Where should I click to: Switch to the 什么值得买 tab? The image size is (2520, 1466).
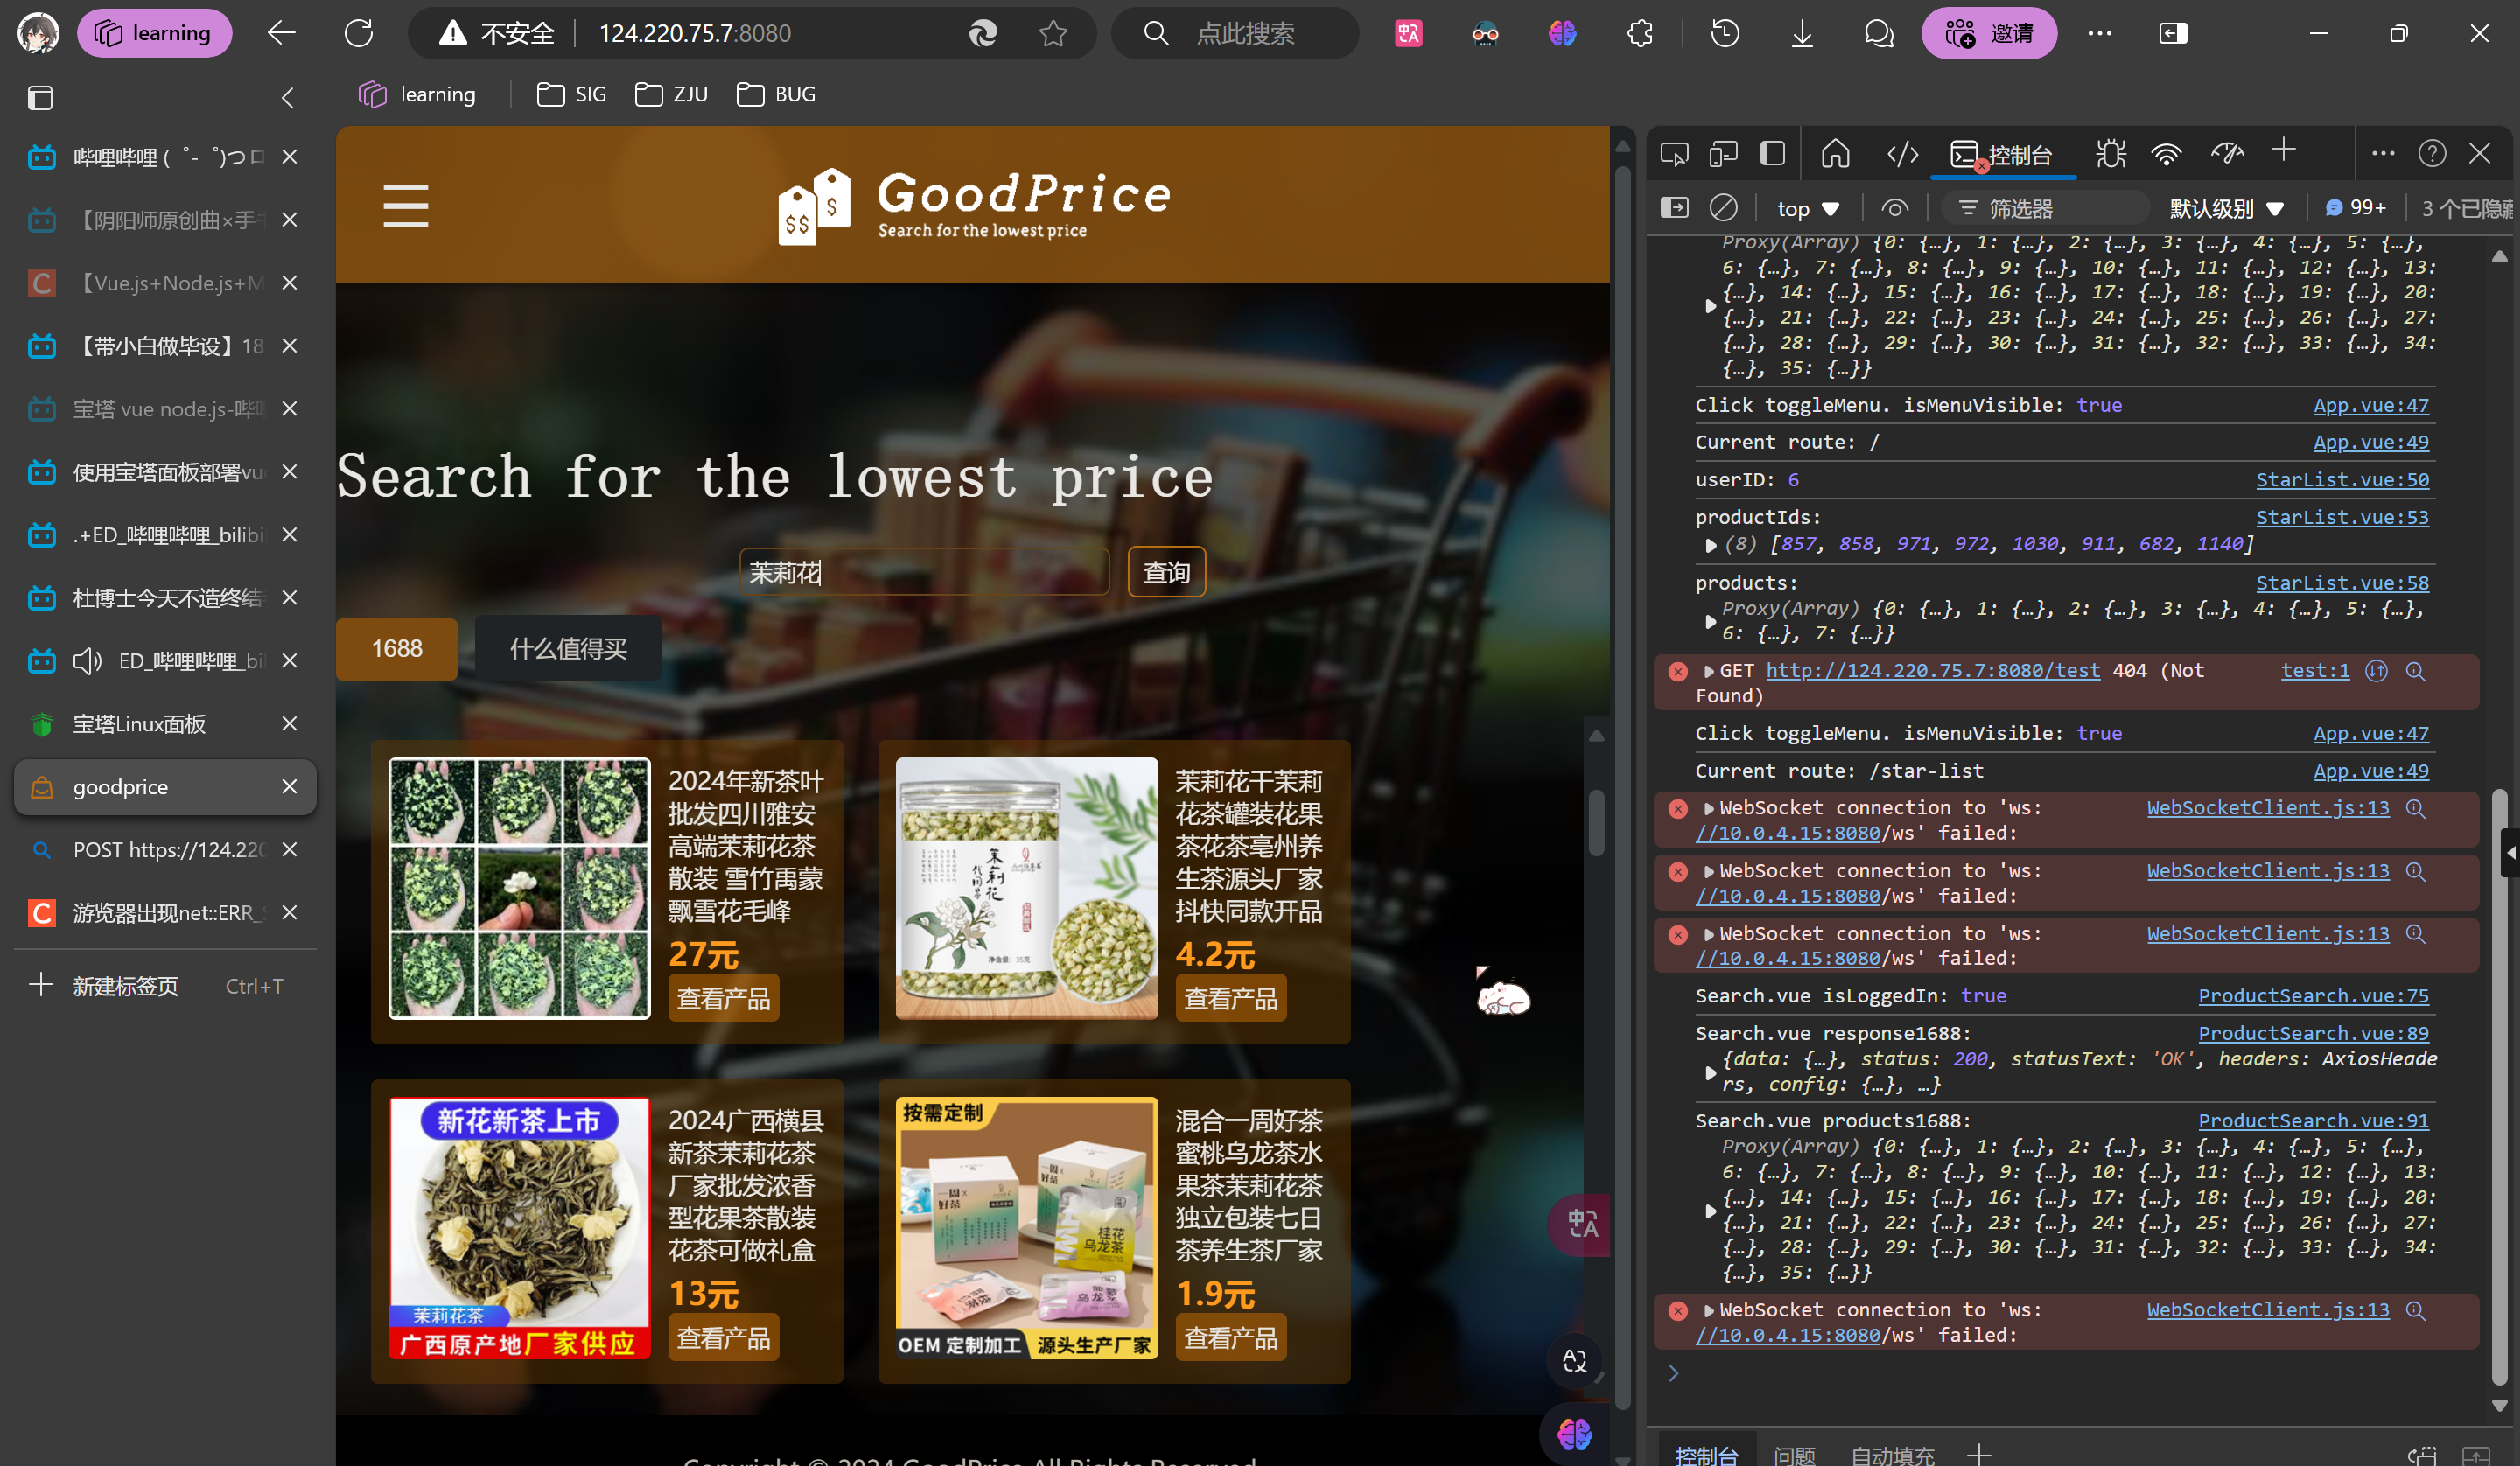pyautogui.click(x=568, y=649)
